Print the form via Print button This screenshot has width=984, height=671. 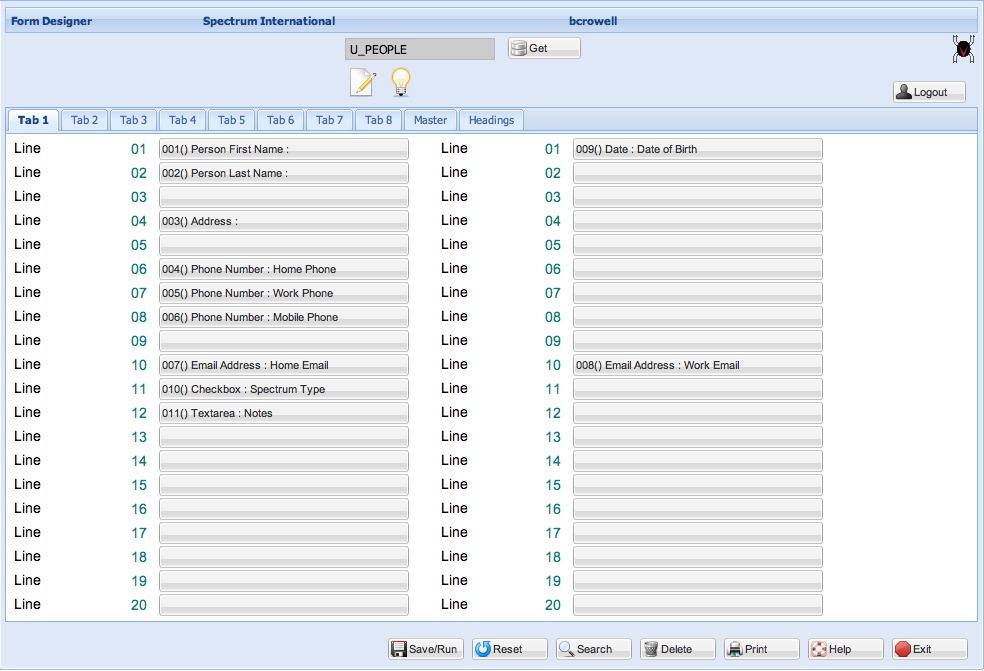[x=762, y=649]
